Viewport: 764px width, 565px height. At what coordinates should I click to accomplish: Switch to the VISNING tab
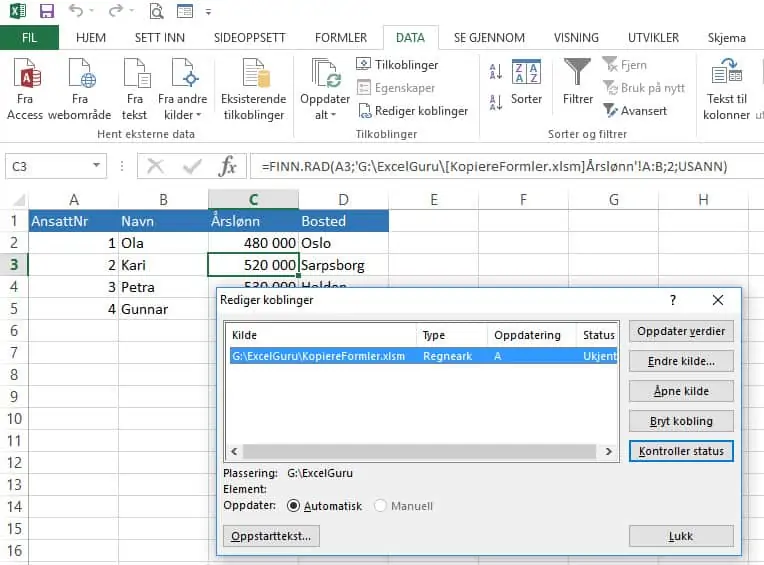click(576, 38)
